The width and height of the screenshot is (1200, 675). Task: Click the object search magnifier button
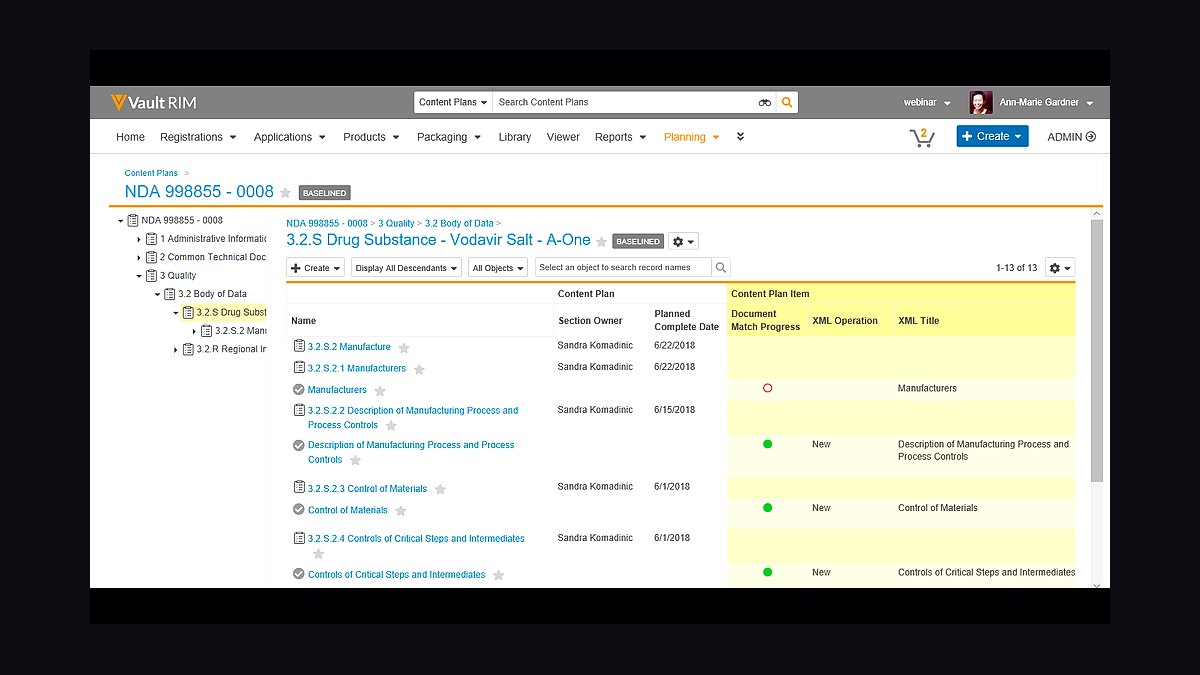pyautogui.click(x=721, y=267)
